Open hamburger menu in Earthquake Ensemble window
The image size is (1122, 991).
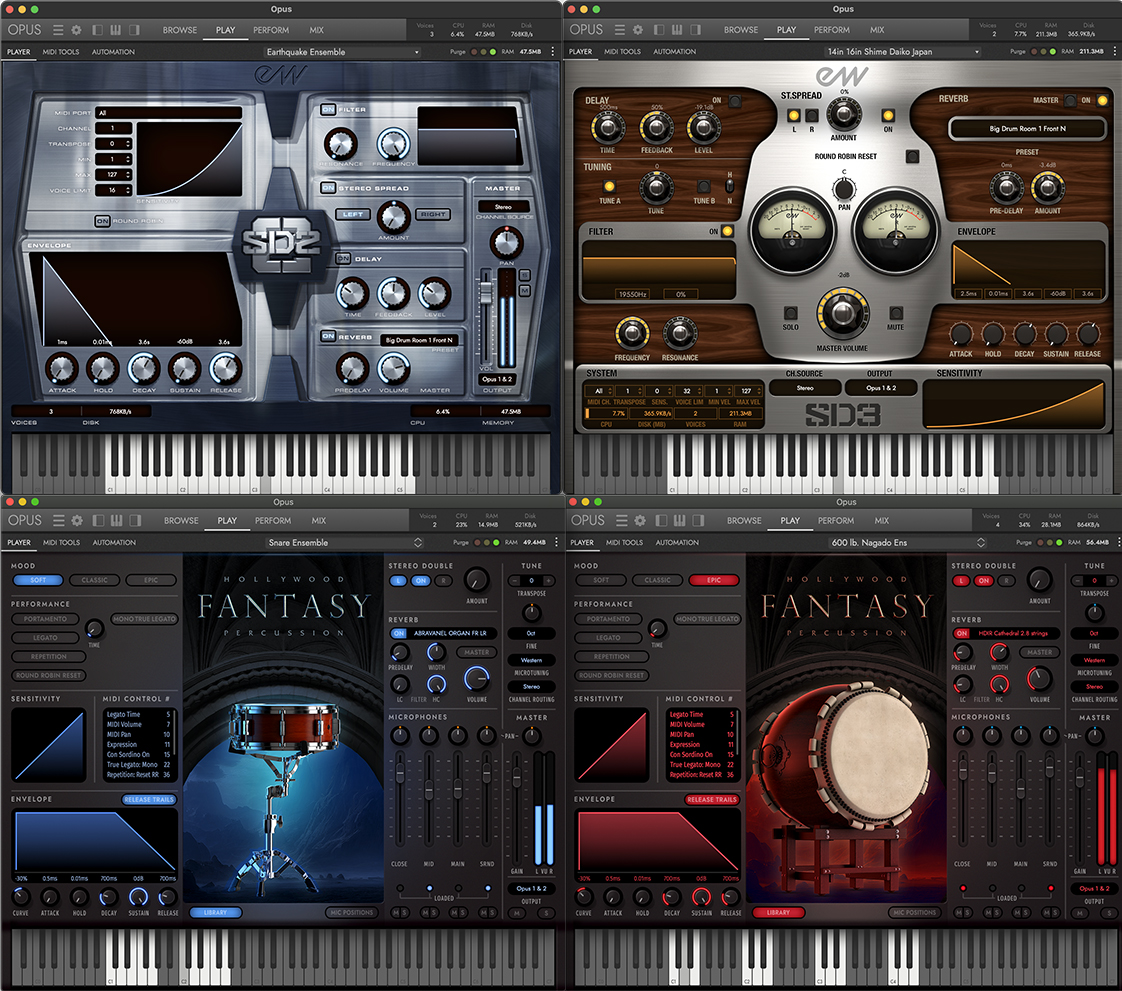coord(58,30)
